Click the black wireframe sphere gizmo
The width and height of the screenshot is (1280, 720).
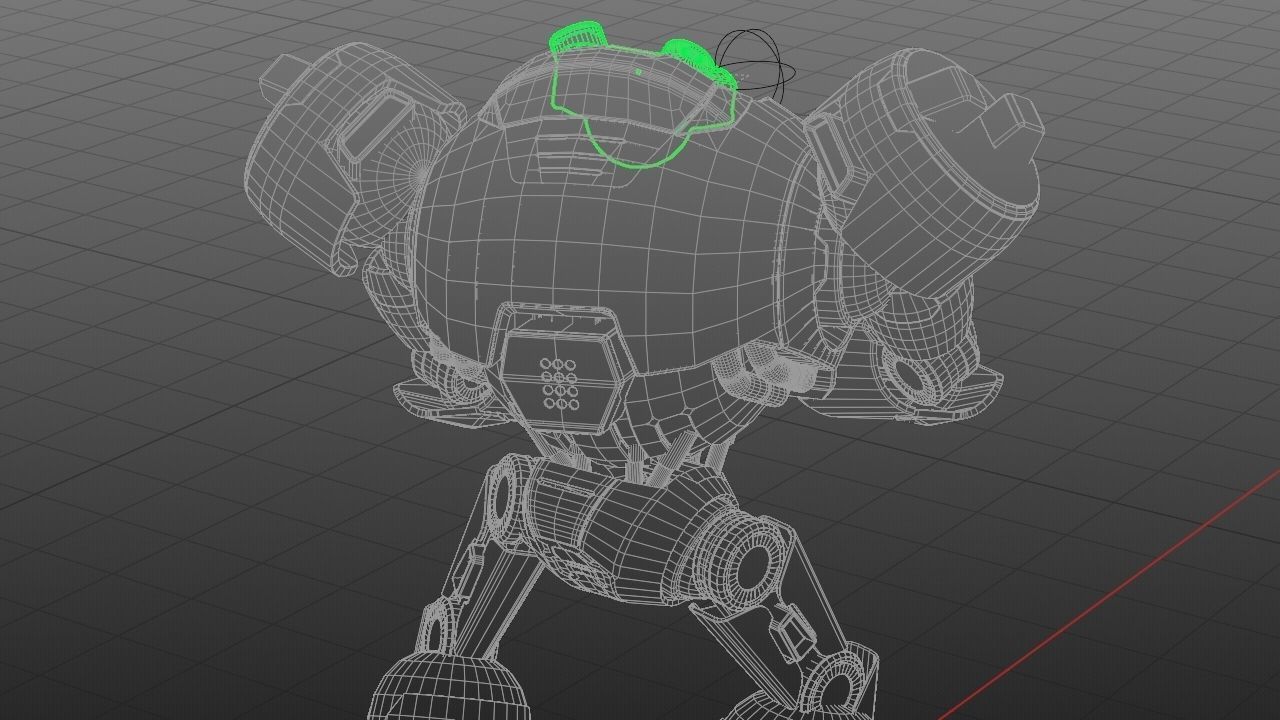pos(754,65)
